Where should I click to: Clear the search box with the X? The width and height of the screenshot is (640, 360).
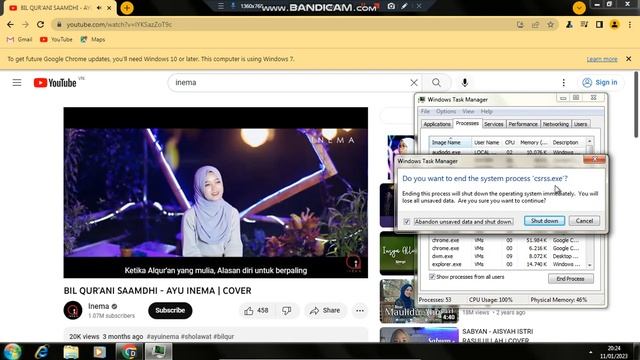point(414,83)
